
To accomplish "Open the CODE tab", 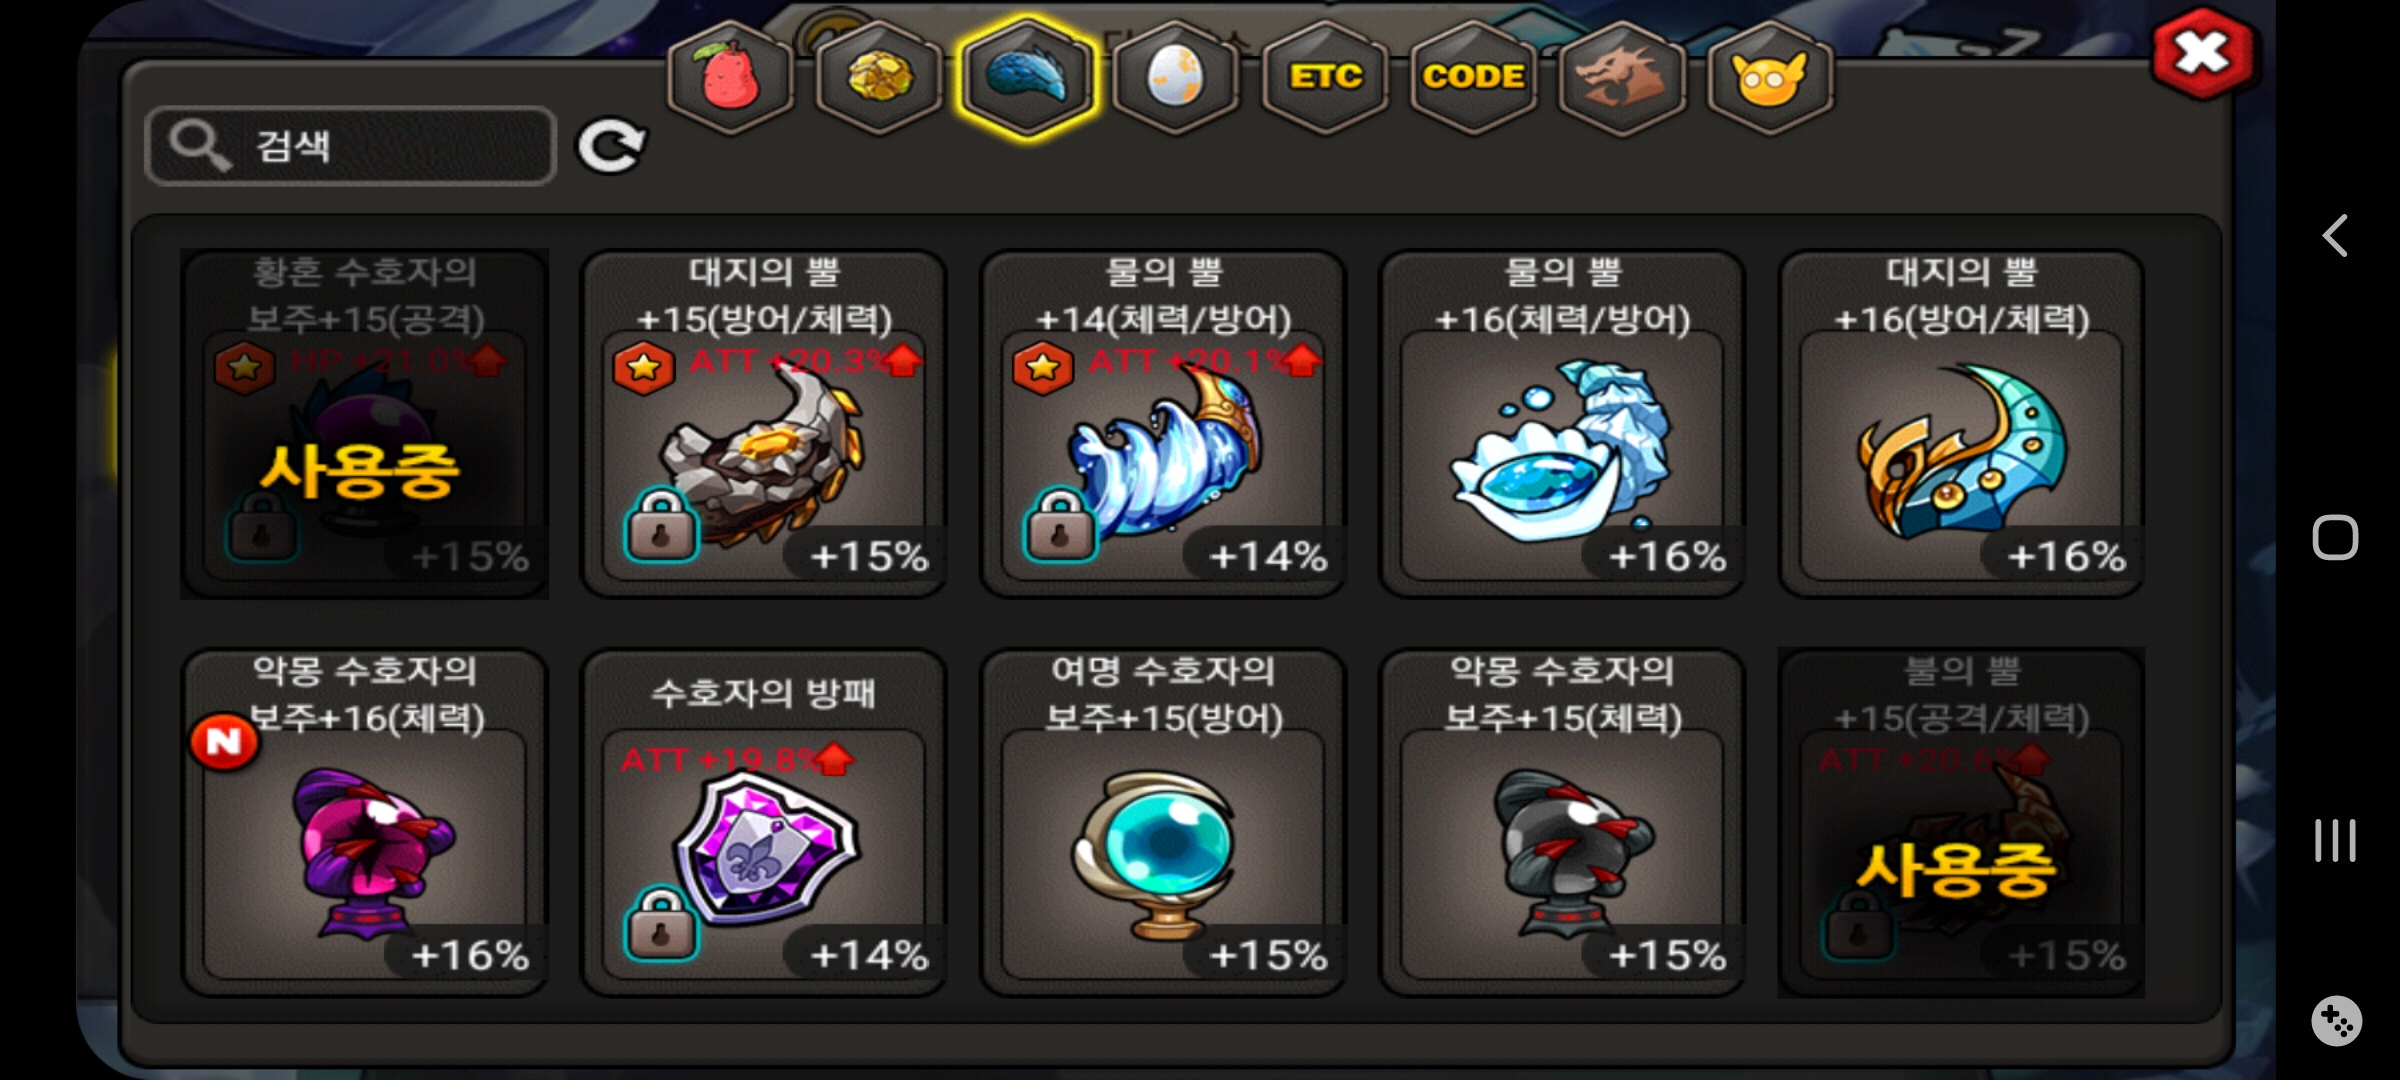I will click(x=1473, y=77).
